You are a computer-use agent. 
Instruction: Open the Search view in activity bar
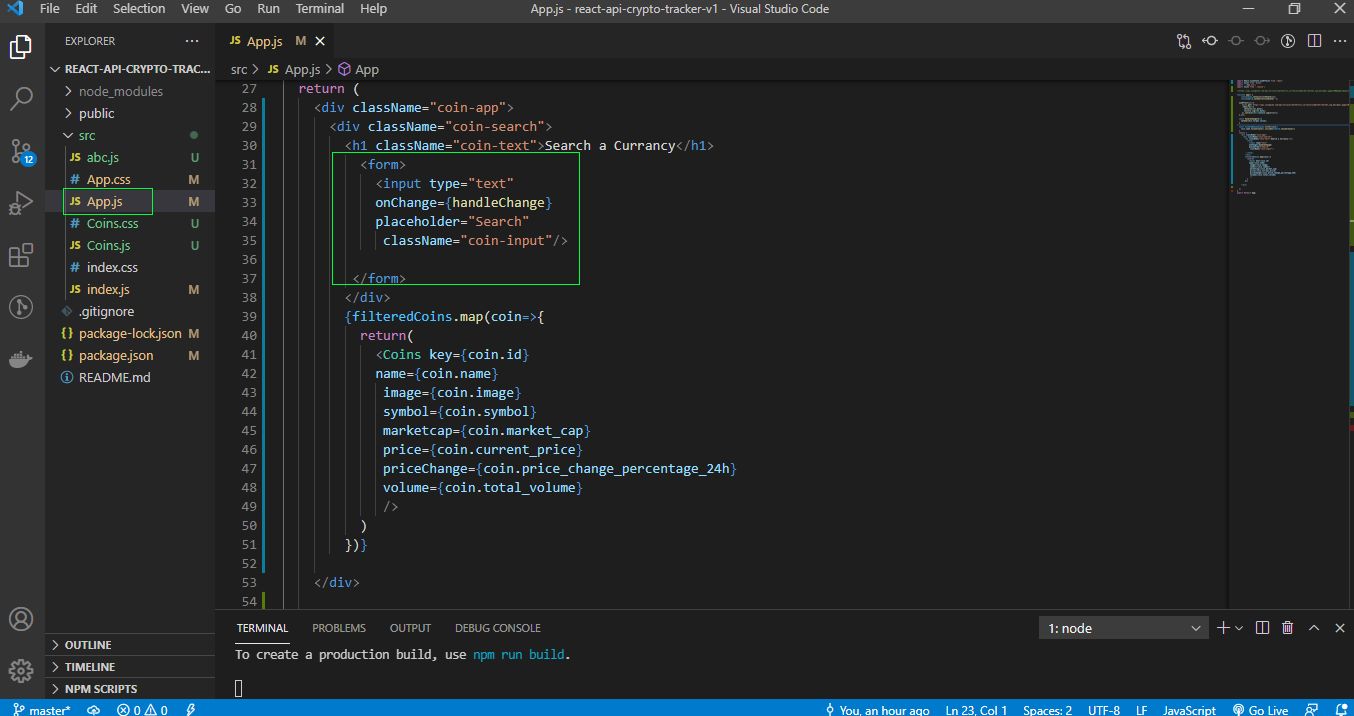[21, 98]
